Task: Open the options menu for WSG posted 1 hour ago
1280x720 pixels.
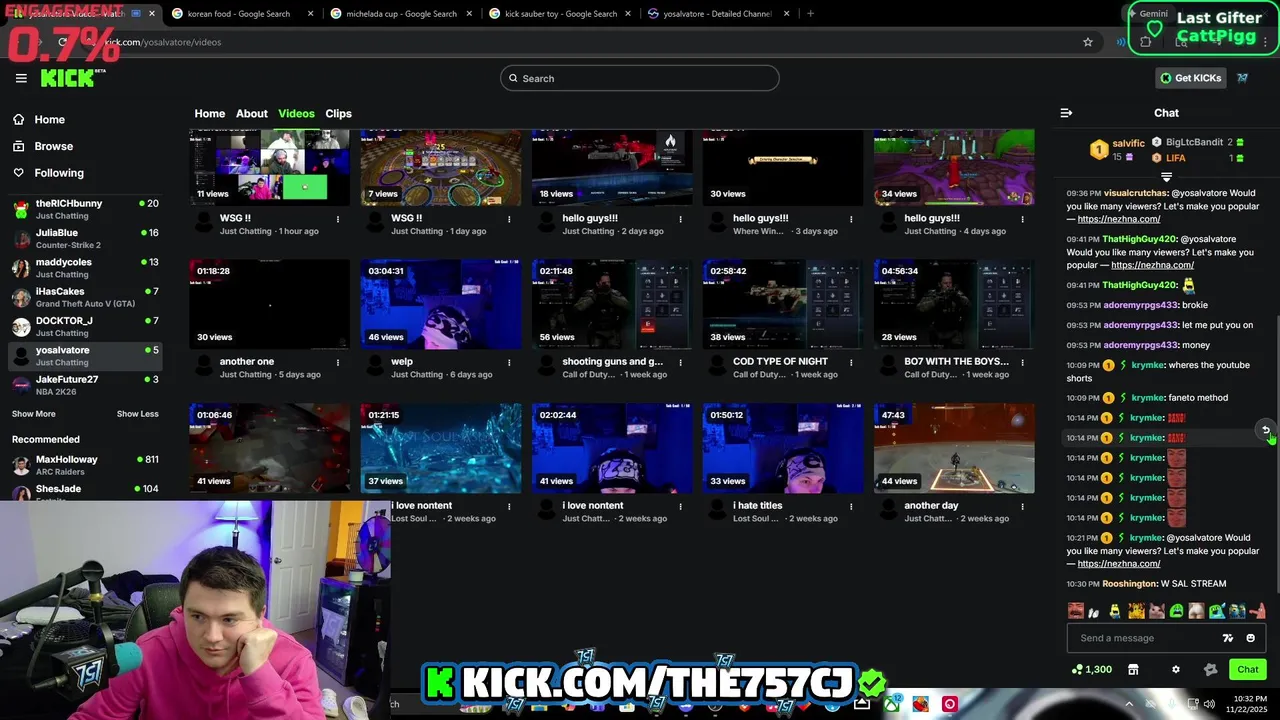Action: [338, 218]
